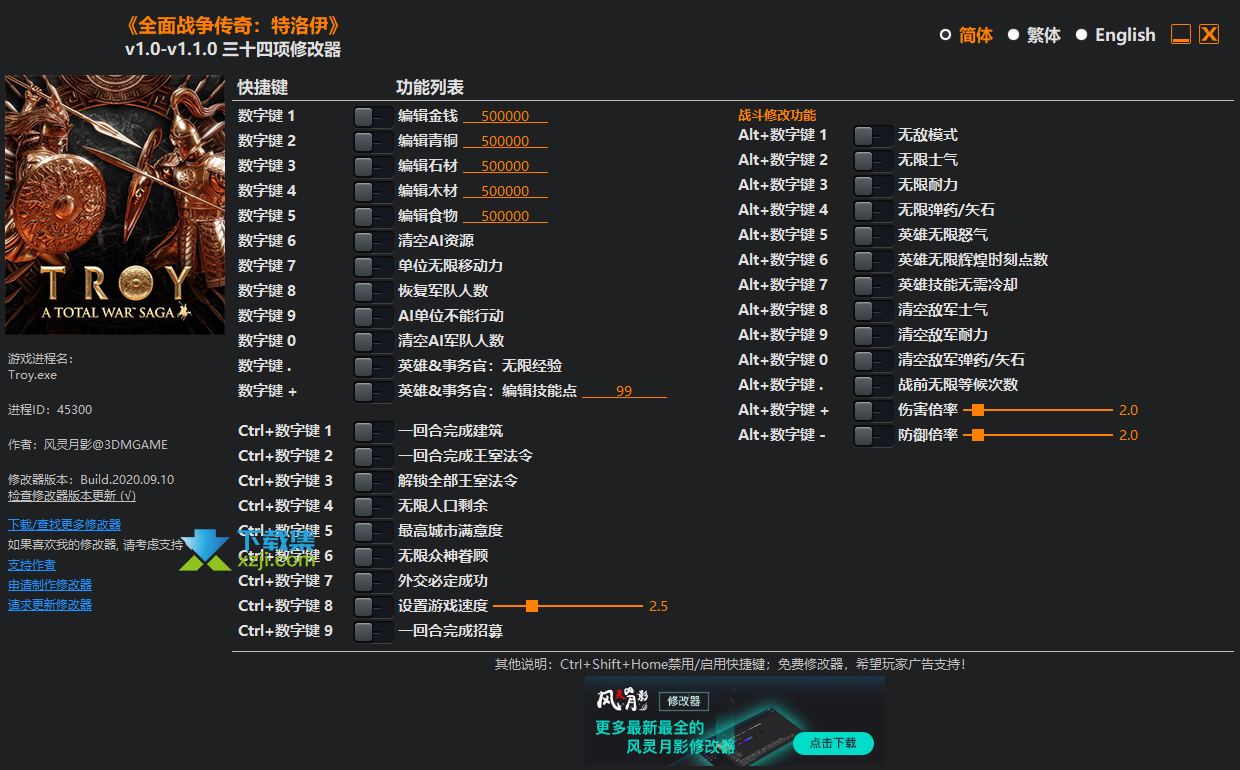1240x770 pixels.
Task: Enable 英雄技能无需冷却 toggle
Action: (873, 285)
